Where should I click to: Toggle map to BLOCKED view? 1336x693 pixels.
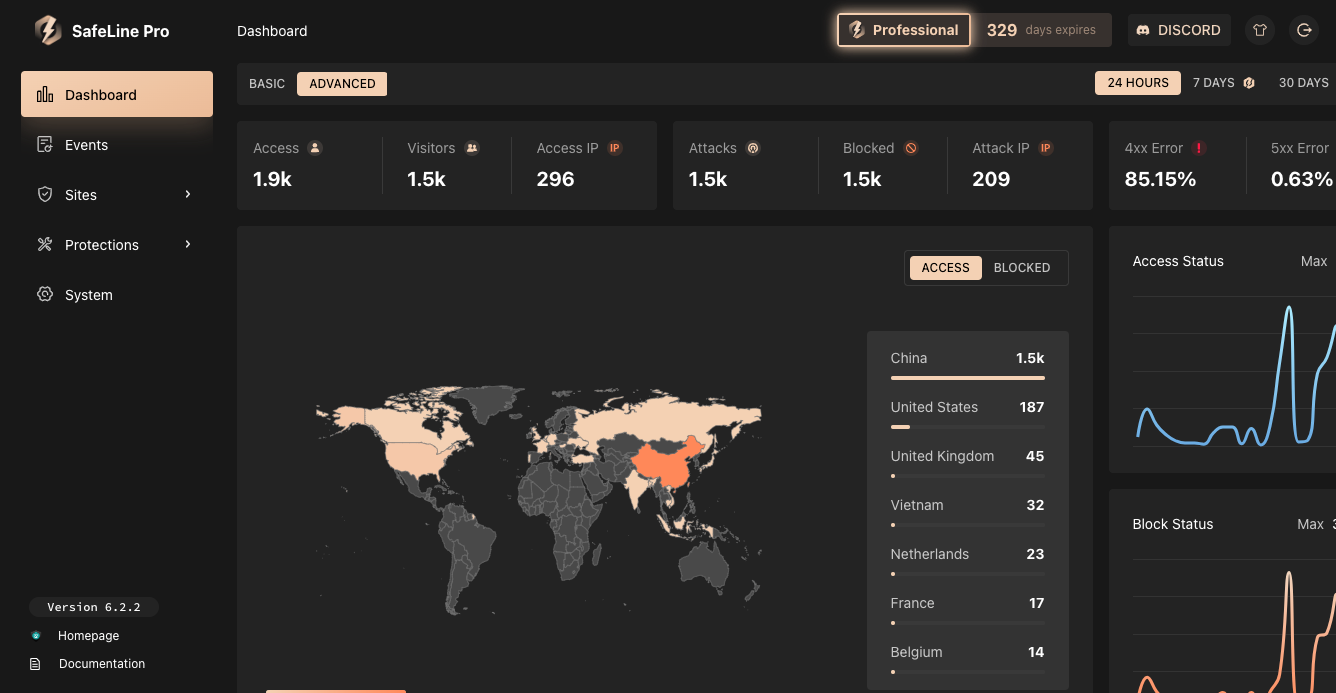tap(1022, 268)
